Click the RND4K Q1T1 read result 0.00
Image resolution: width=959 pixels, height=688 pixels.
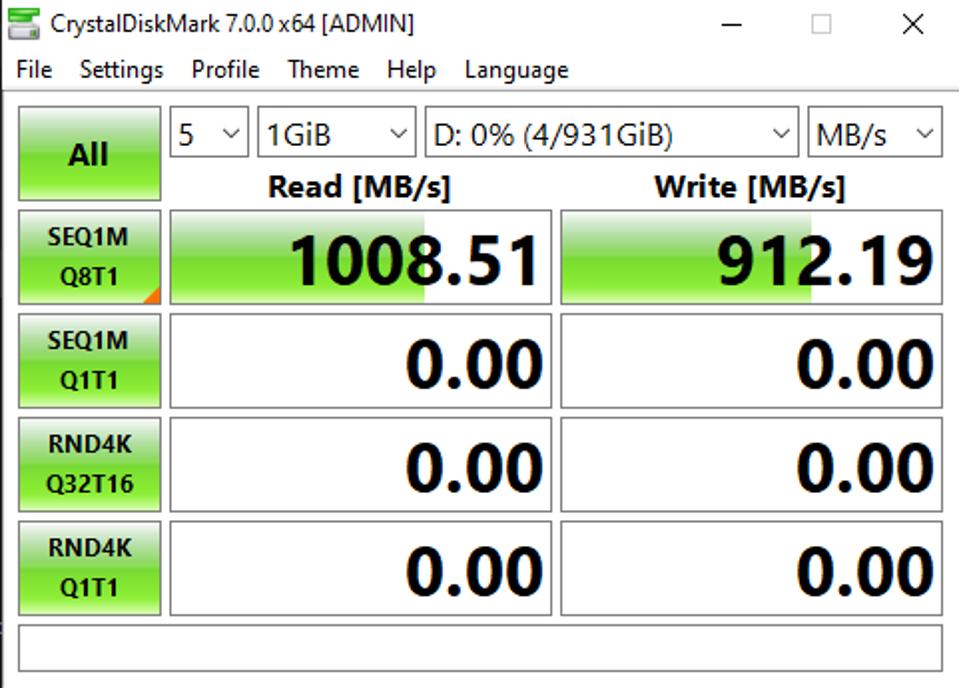click(360, 568)
